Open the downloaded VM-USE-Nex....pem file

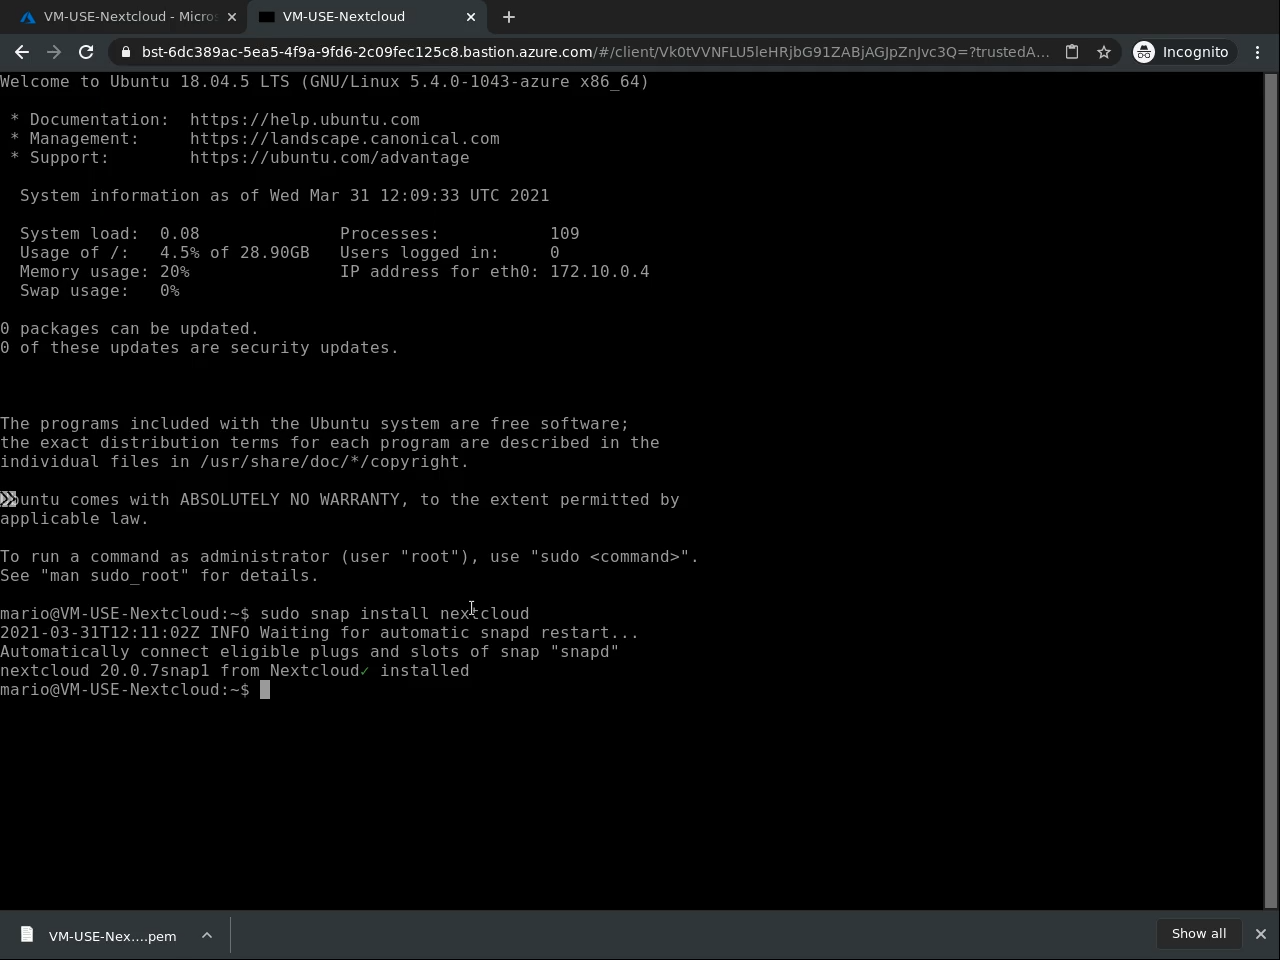[100, 936]
